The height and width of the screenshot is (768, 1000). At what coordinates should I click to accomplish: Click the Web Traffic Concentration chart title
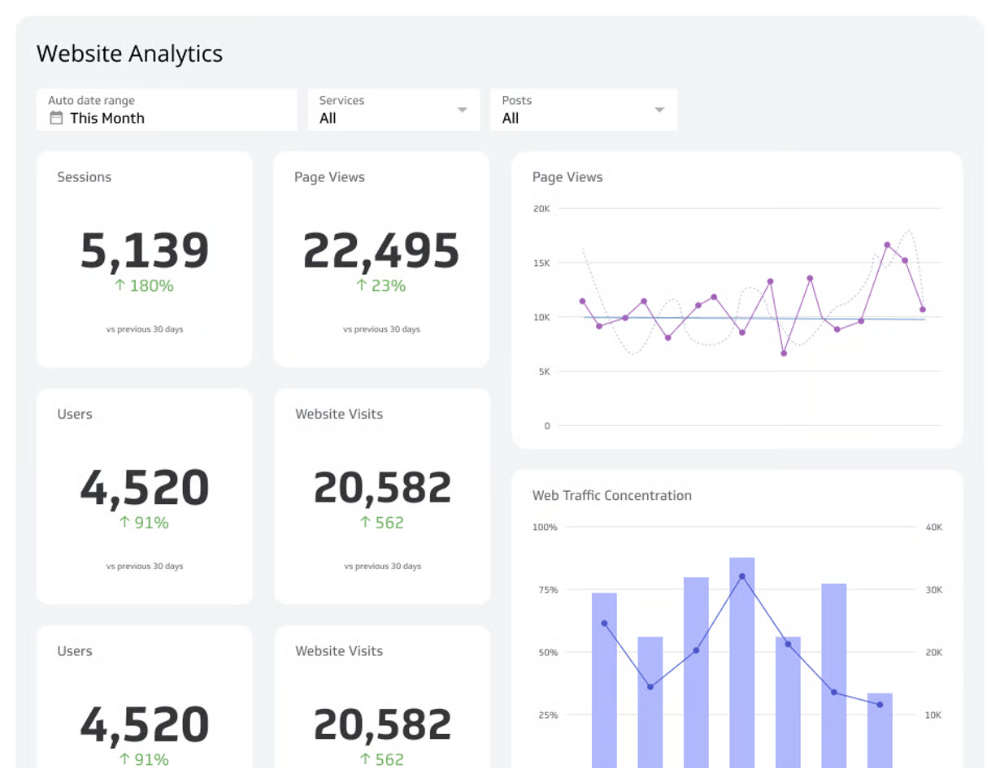point(611,495)
